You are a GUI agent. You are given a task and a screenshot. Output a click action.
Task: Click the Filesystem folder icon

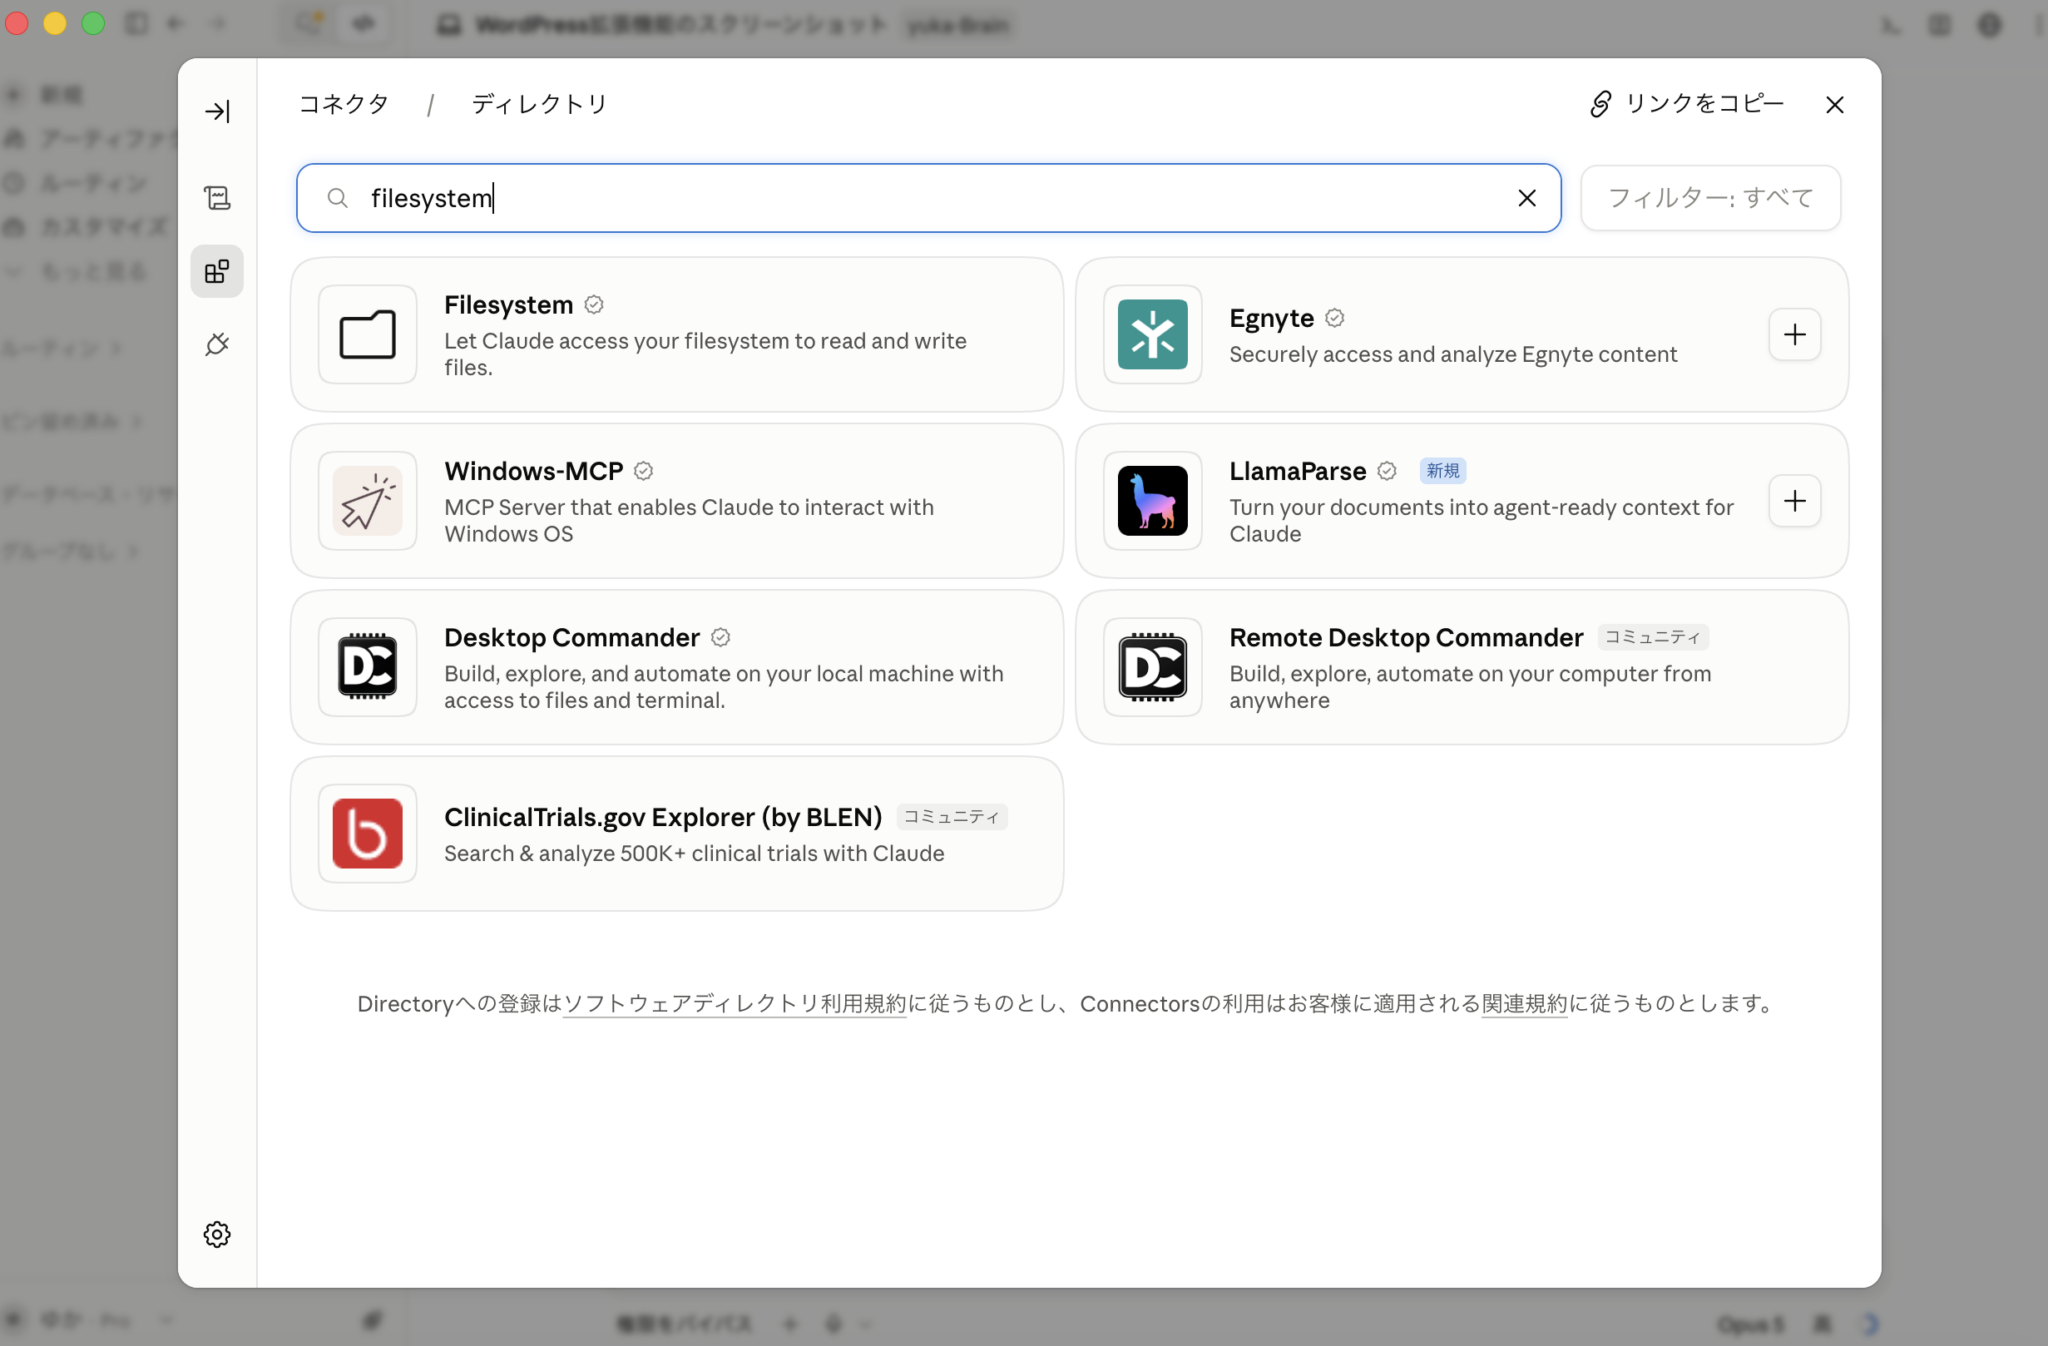point(367,334)
